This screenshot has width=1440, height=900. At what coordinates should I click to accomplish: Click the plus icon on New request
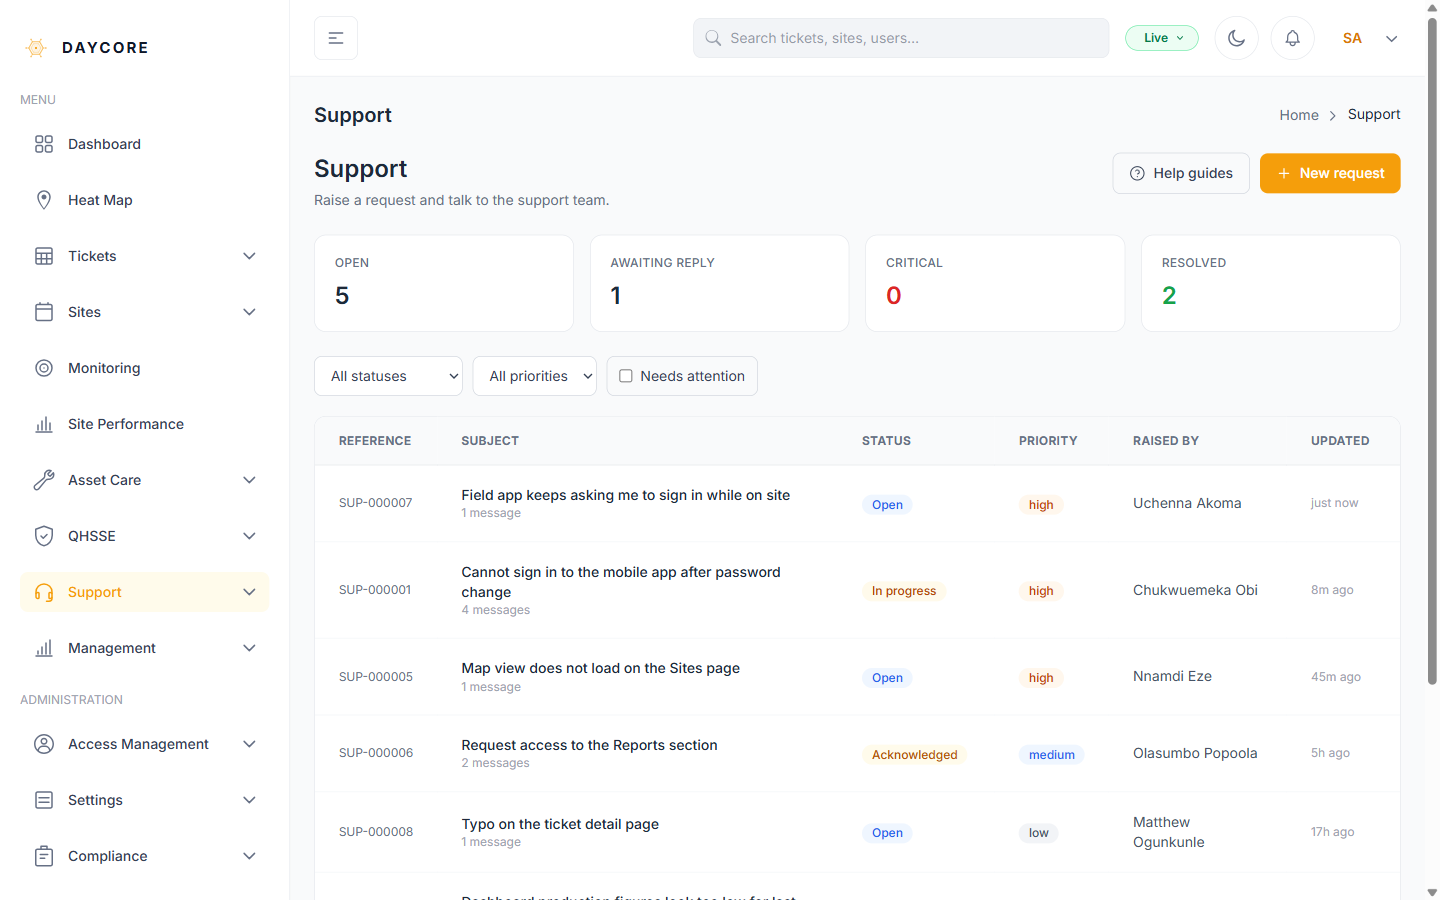click(x=1284, y=173)
